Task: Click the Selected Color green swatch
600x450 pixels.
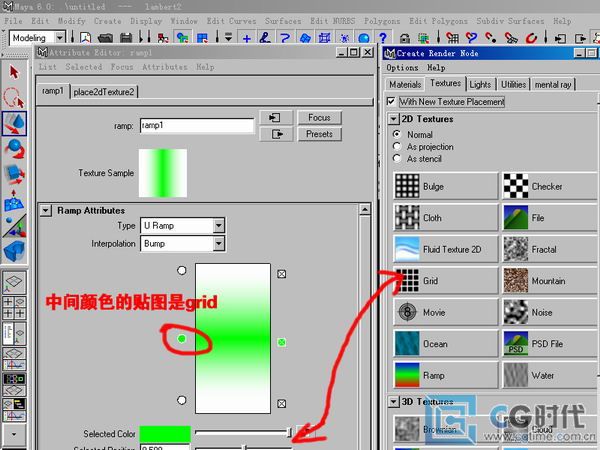Action: tap(165, 434)
